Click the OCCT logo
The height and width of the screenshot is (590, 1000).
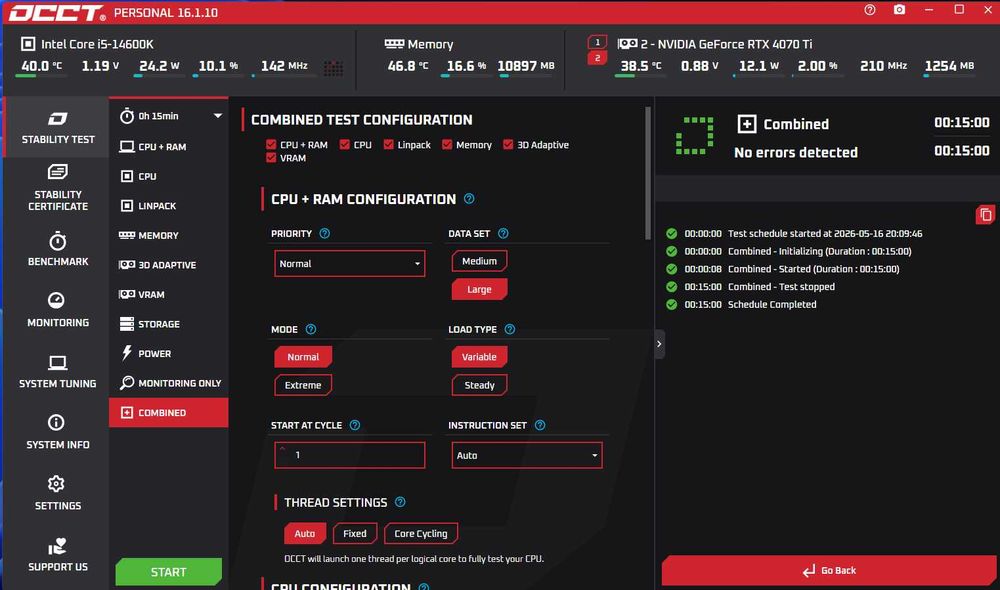(56, 13)
